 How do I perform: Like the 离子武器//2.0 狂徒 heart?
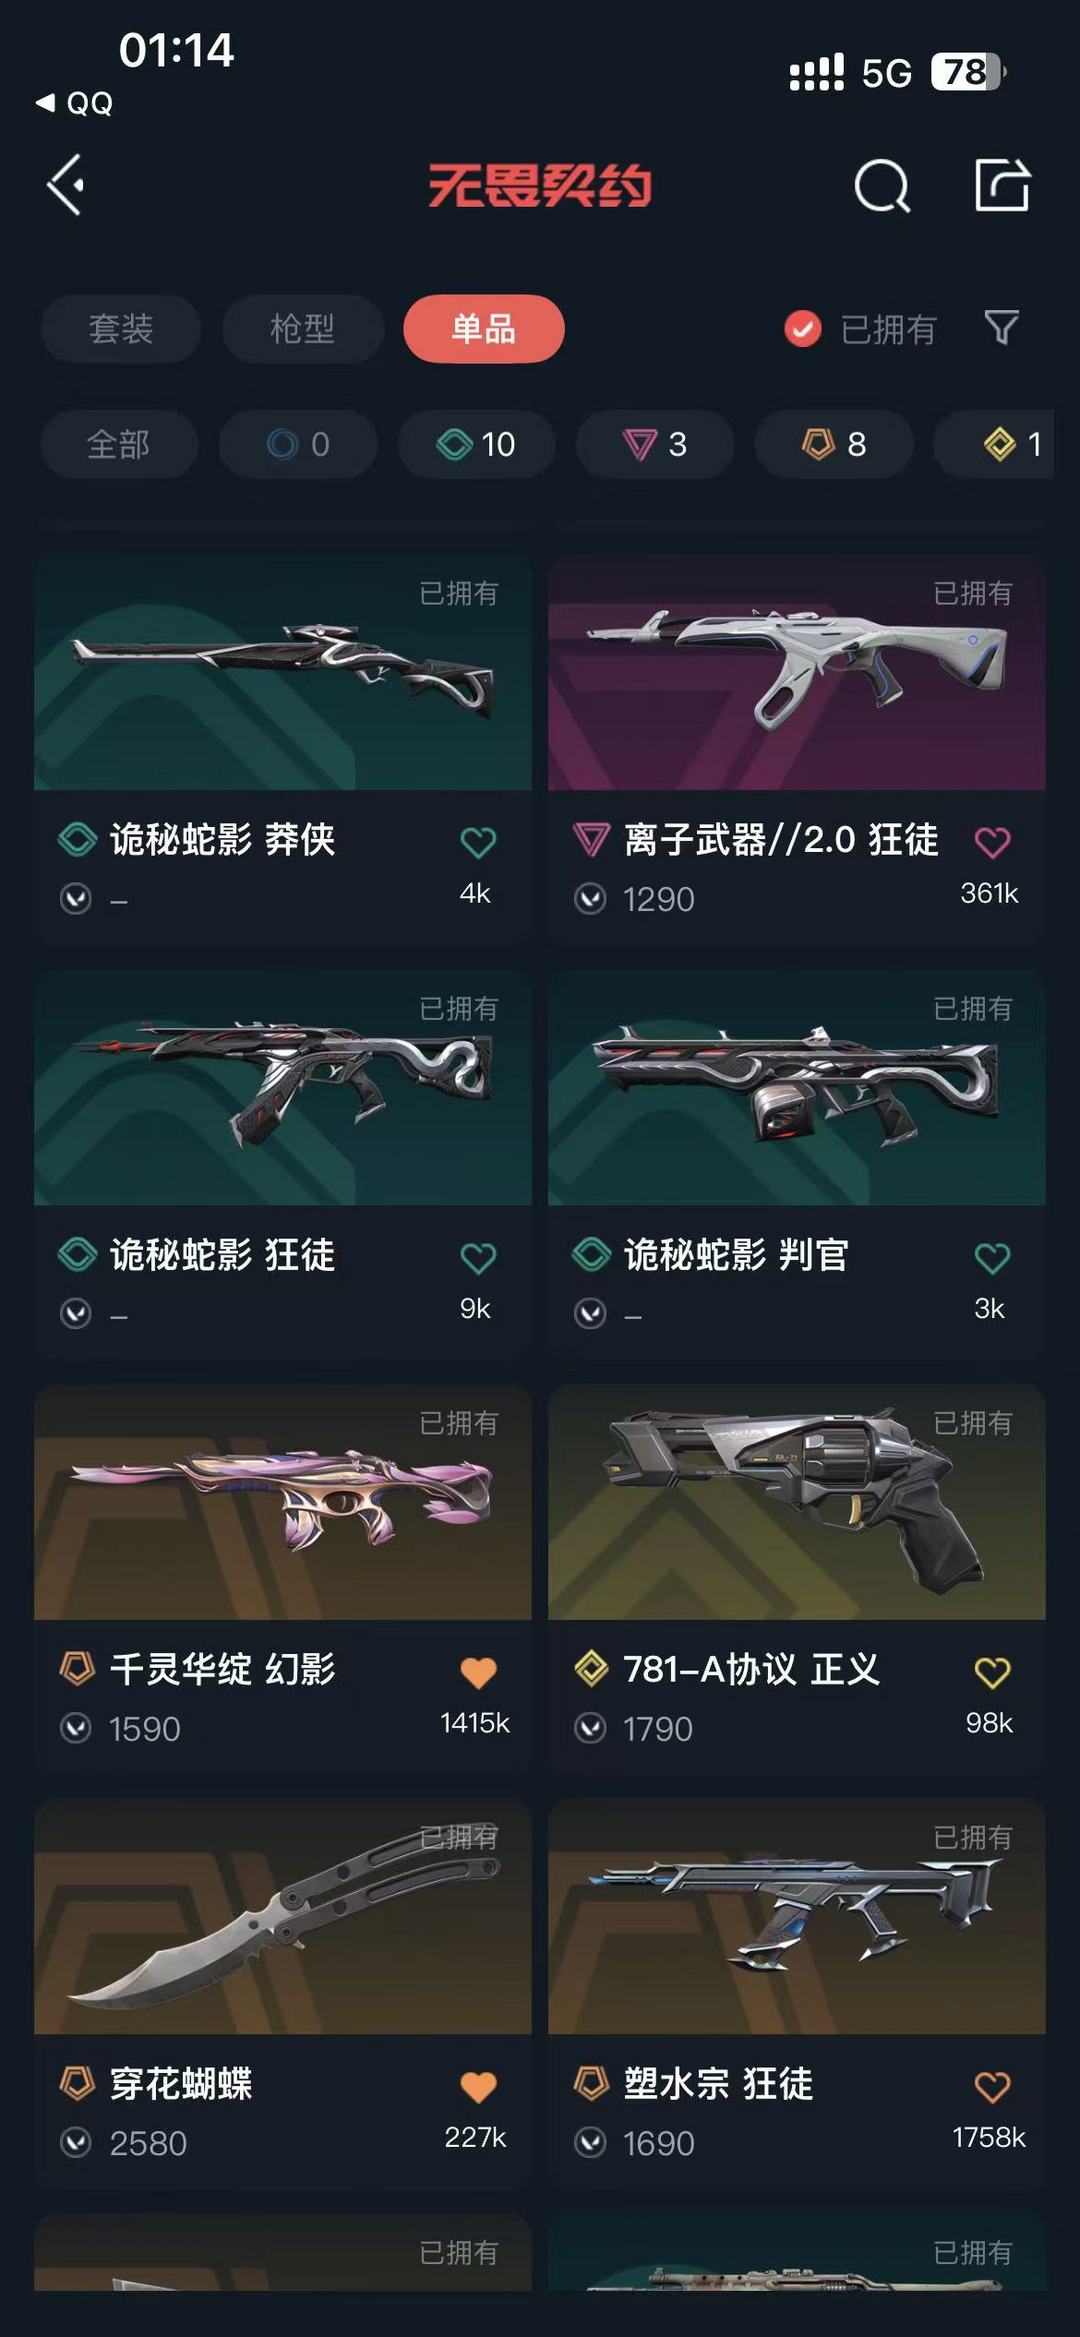point(992,843)
